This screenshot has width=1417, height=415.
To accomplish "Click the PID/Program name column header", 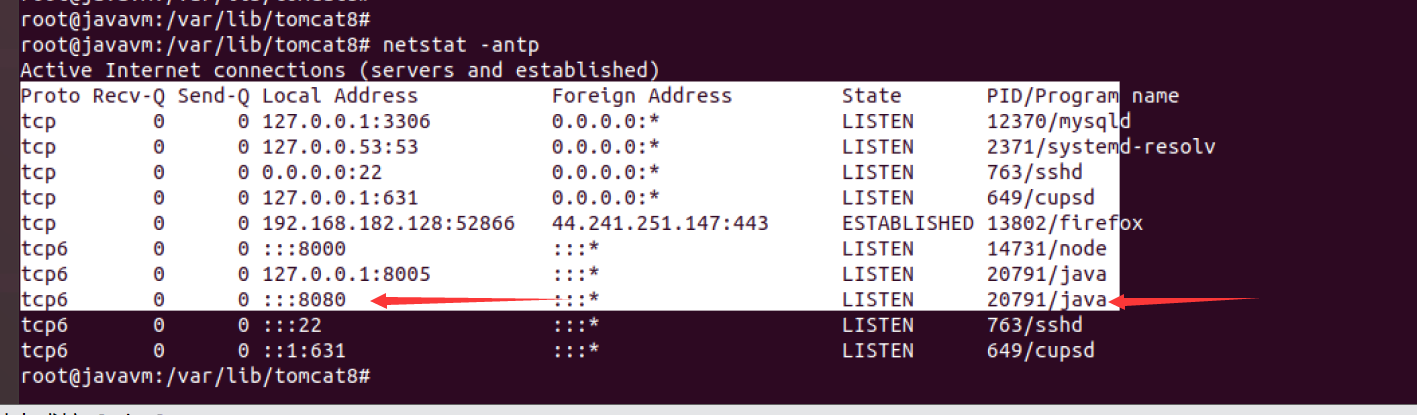I will pos(1082,96).
